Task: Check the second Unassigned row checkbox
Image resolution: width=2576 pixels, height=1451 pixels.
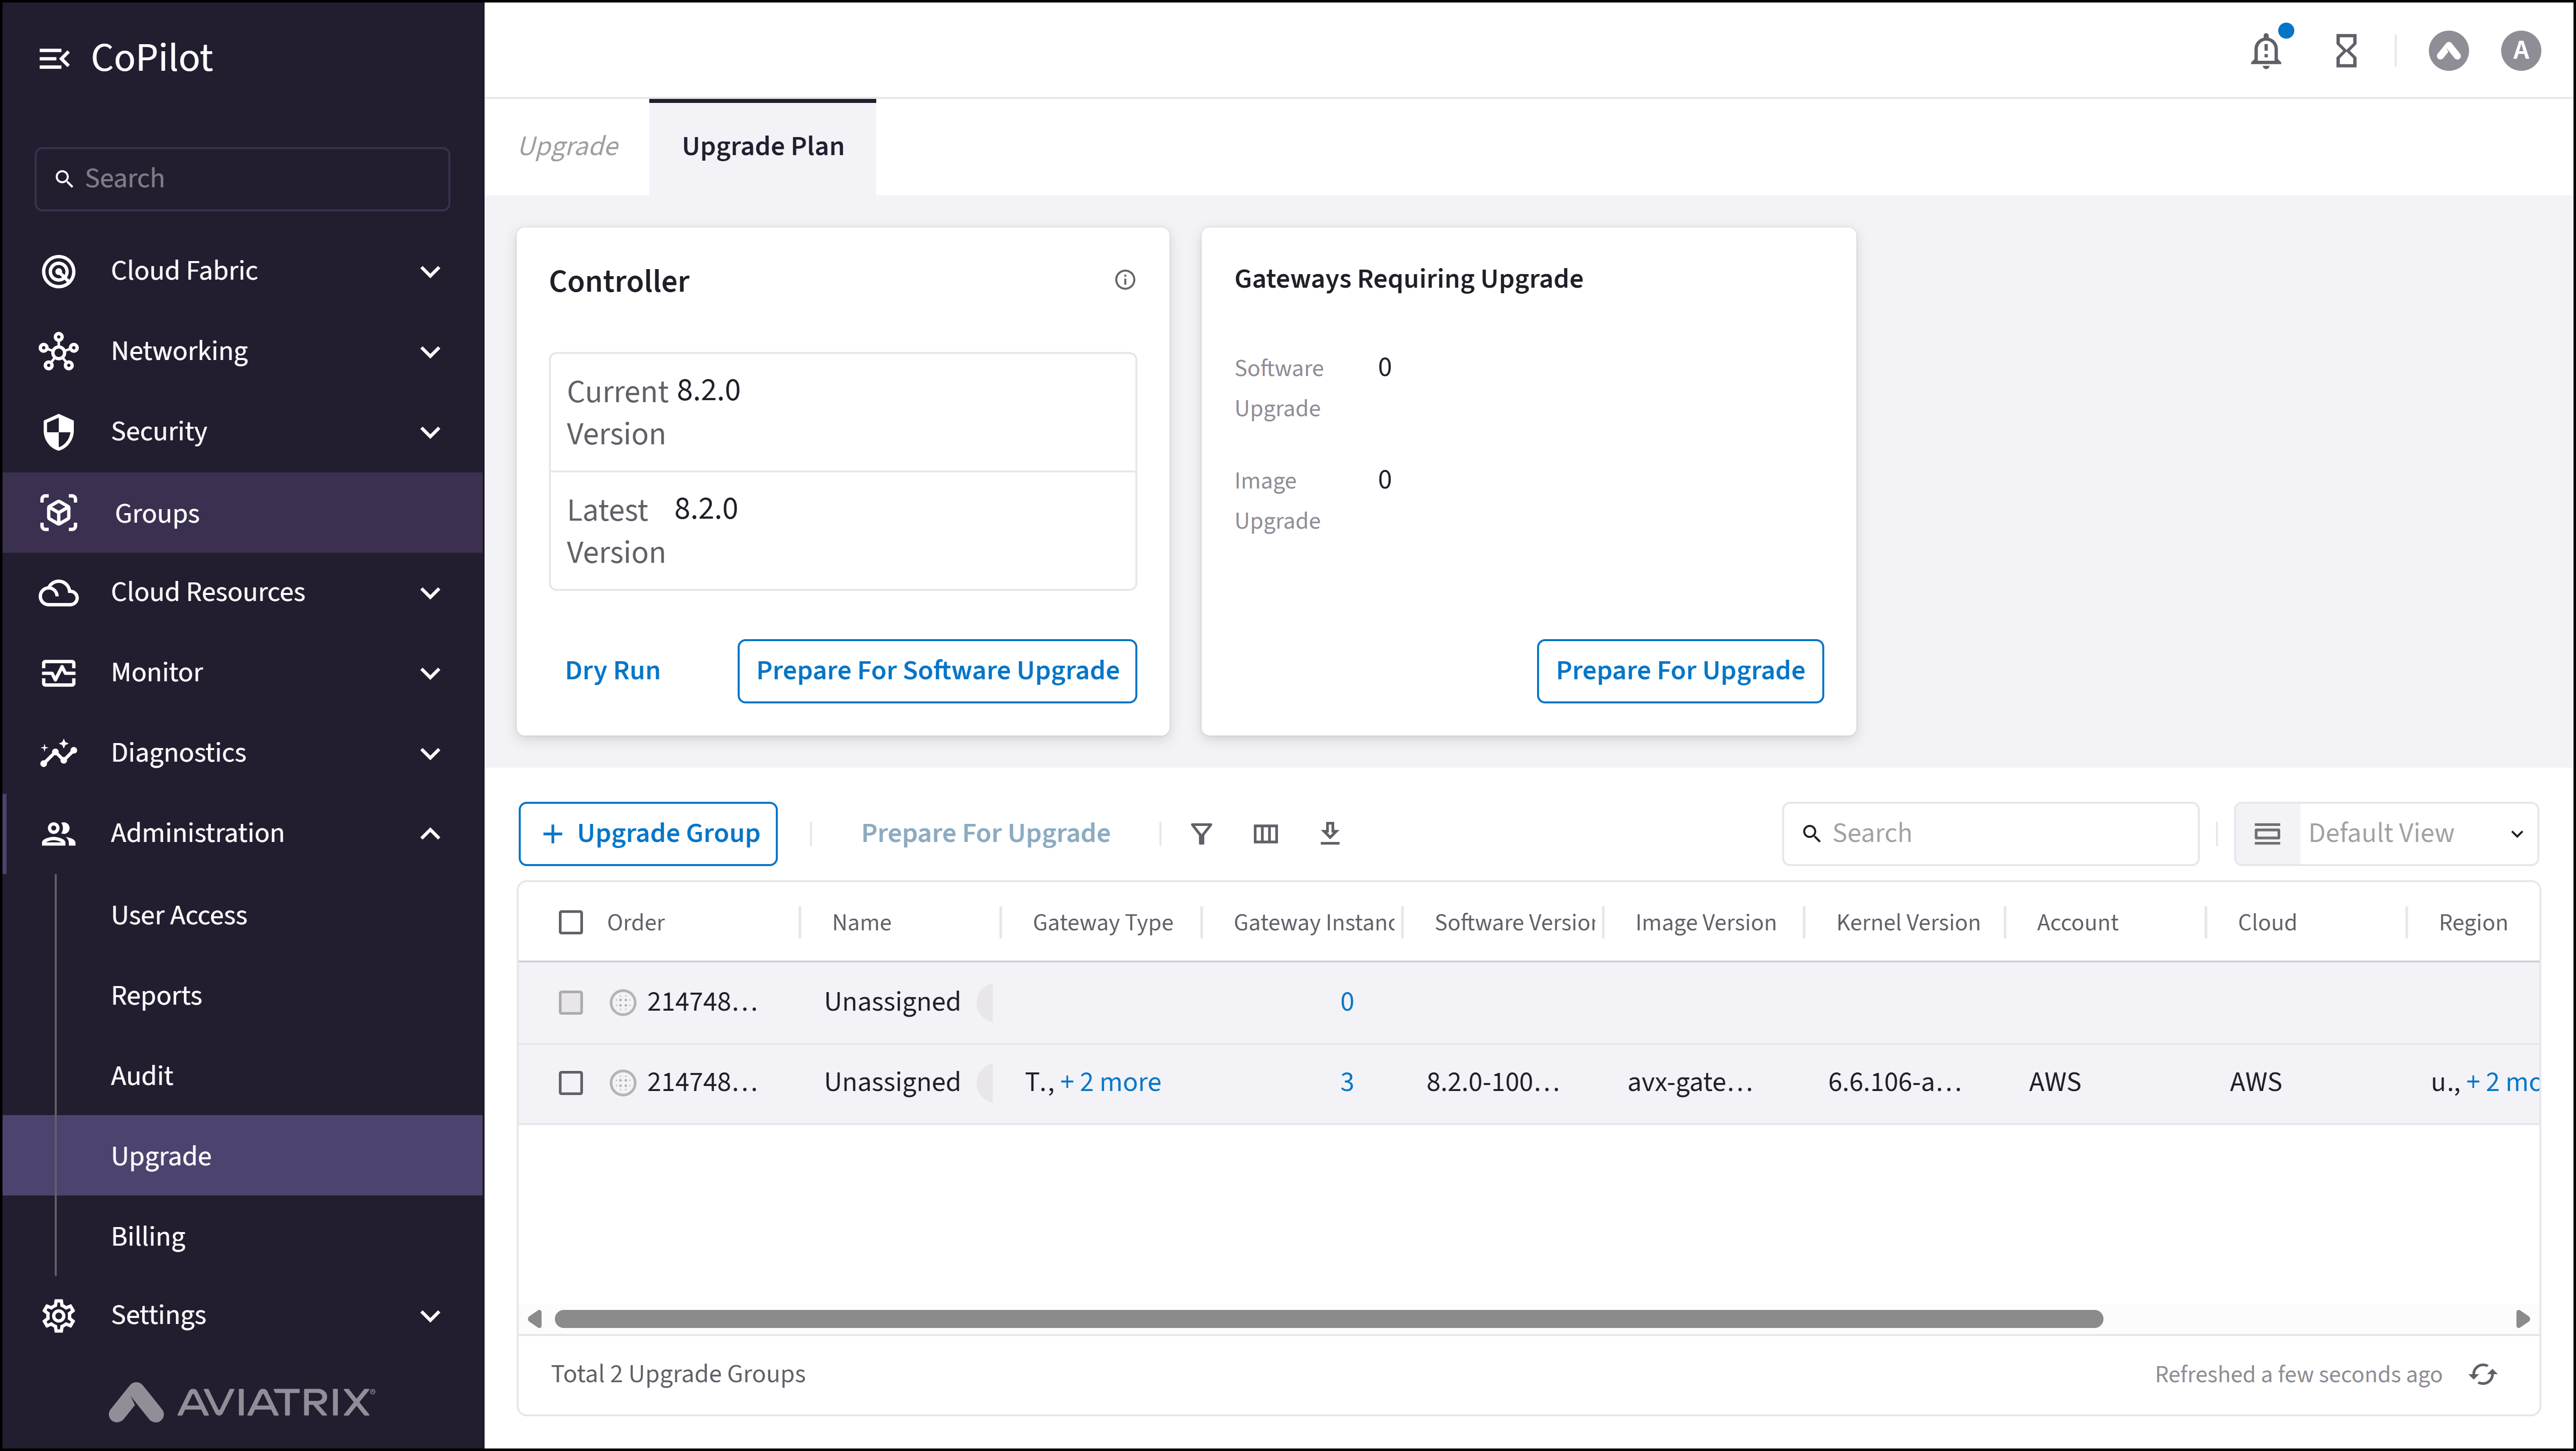Action: [571, 1082]
